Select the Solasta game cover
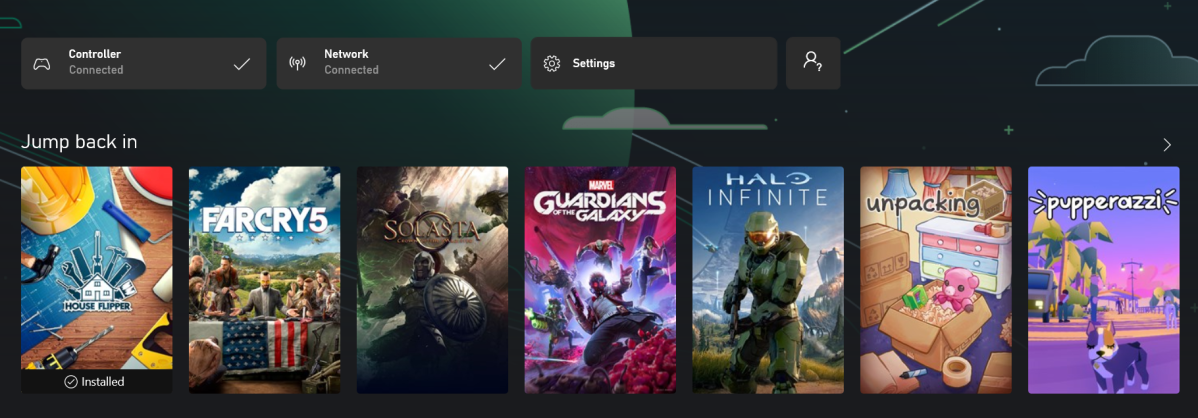The width and height of the screenshot is (1198, 418). pos(432,280)
